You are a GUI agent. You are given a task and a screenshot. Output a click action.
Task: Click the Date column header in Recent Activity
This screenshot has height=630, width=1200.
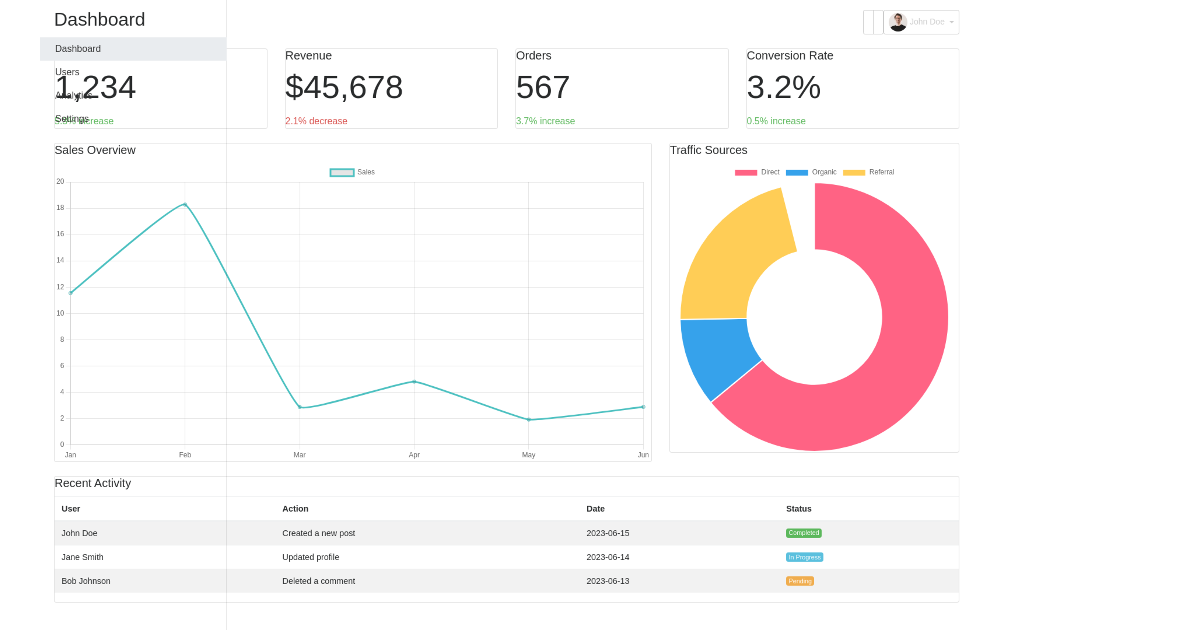(x=595, y=508)
